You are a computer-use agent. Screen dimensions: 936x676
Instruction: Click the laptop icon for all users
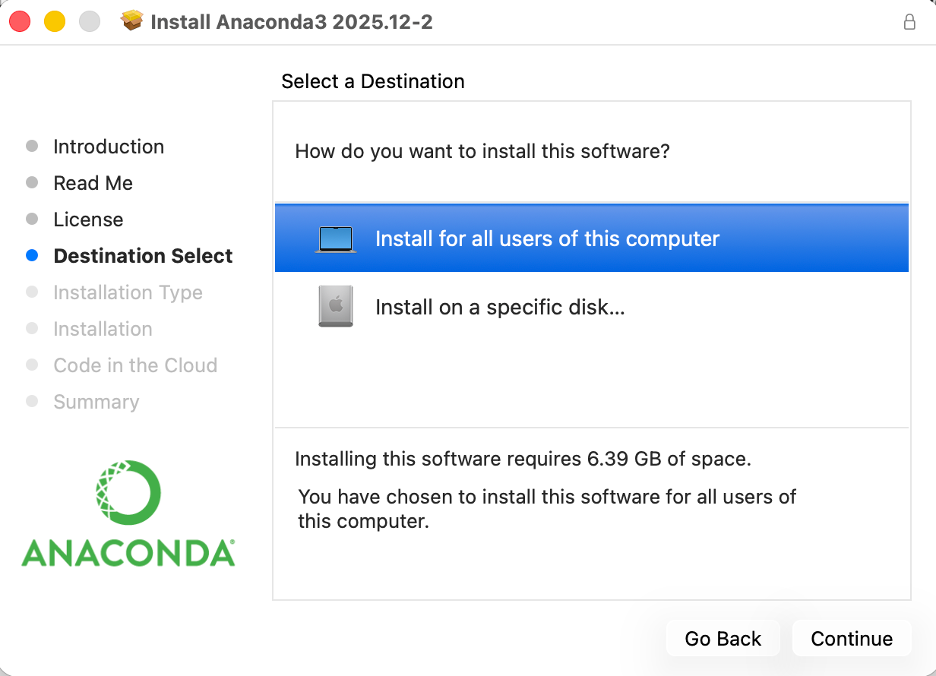pyautogui.click(x=336, y=239)
